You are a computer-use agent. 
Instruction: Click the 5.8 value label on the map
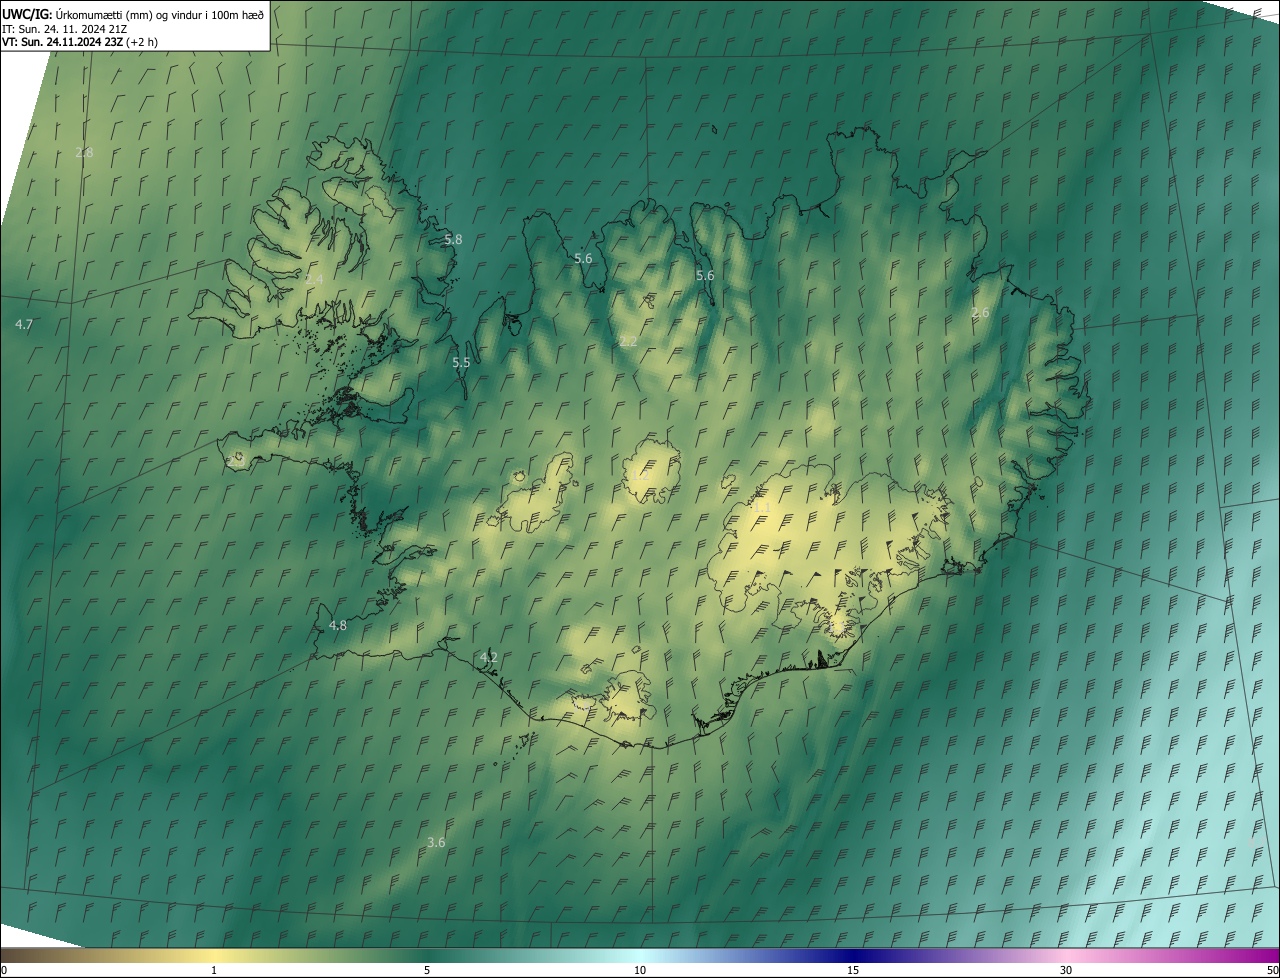click(453, 240)
